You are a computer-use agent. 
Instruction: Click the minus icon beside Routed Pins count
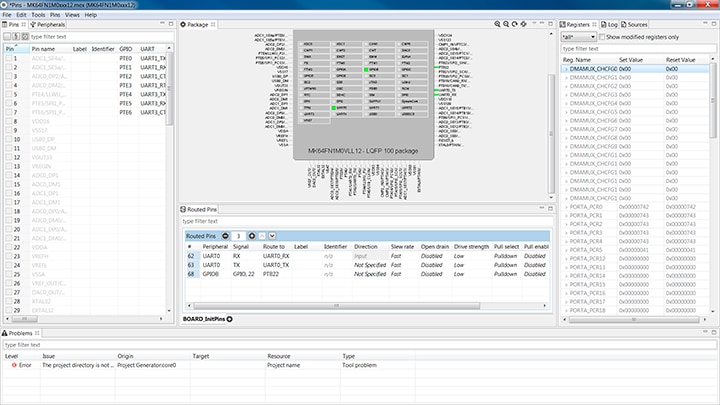pos(225,235)
